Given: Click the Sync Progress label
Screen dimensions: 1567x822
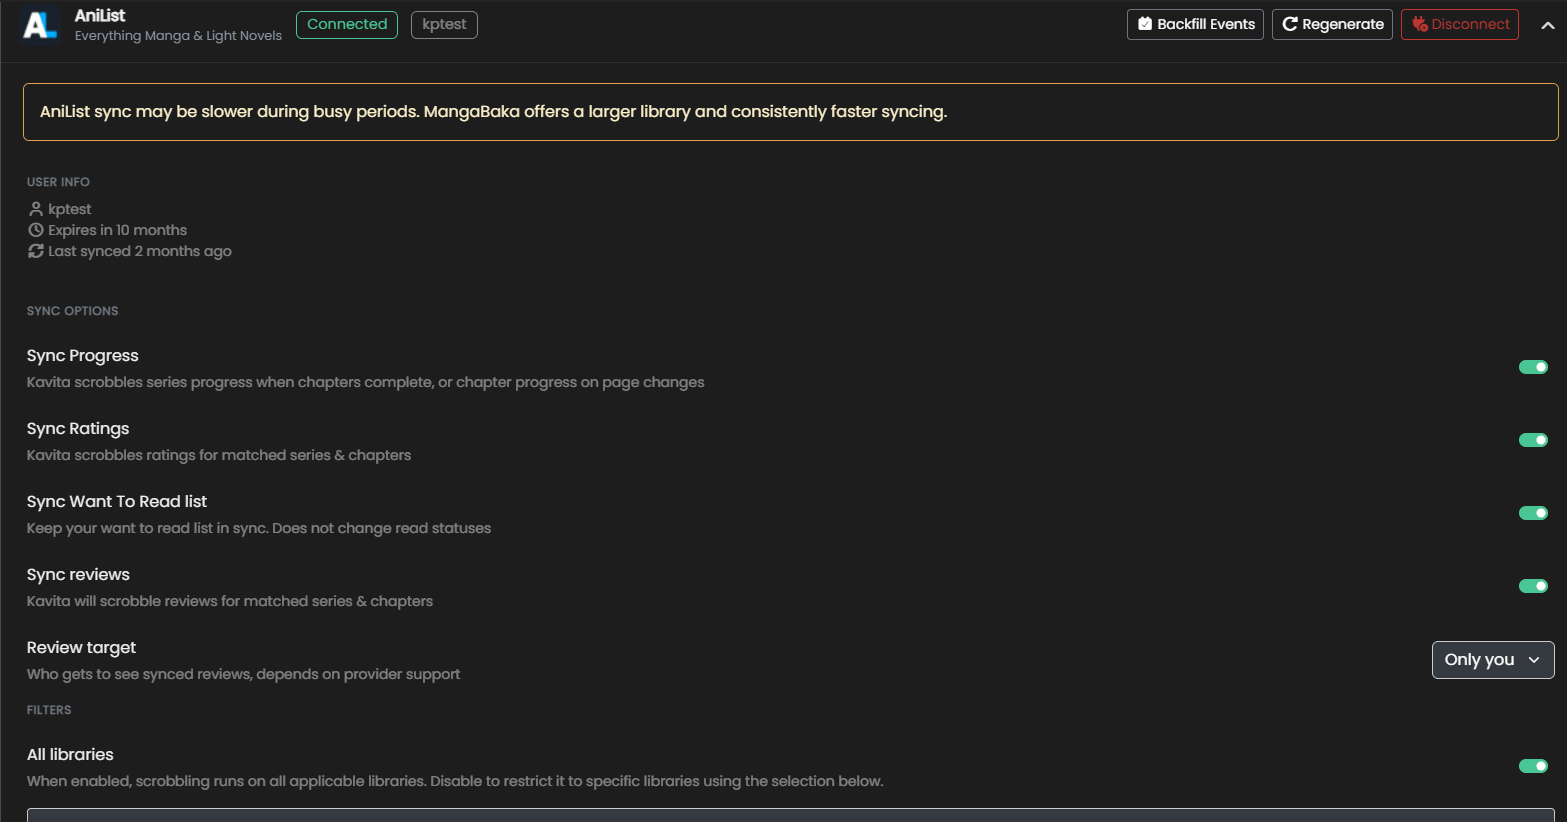Looking at the screenshot, I should pyautogui.click(x=83, y=356).
